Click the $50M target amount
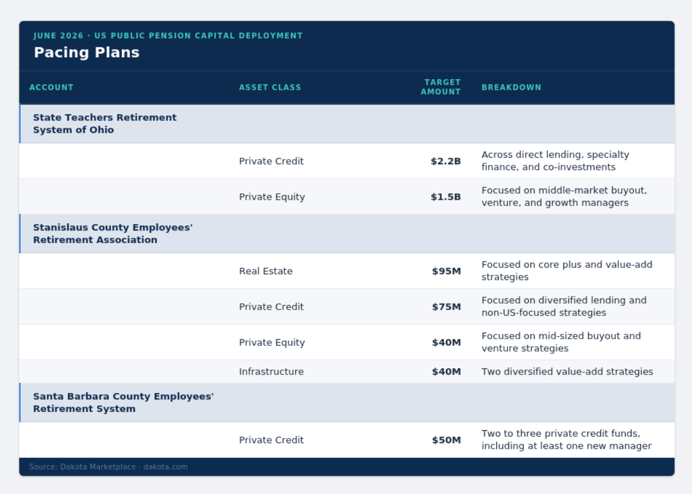Image resolution: width=692 pixels, height=494 pixels. pos(446,440)
